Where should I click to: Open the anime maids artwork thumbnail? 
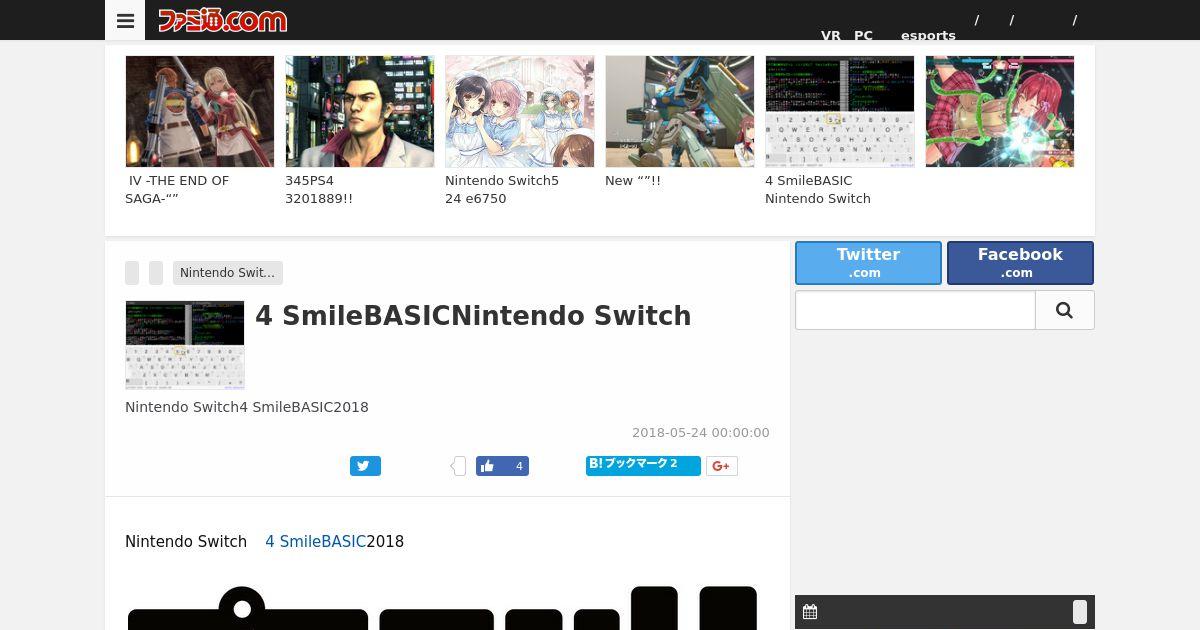pos(519,111)
